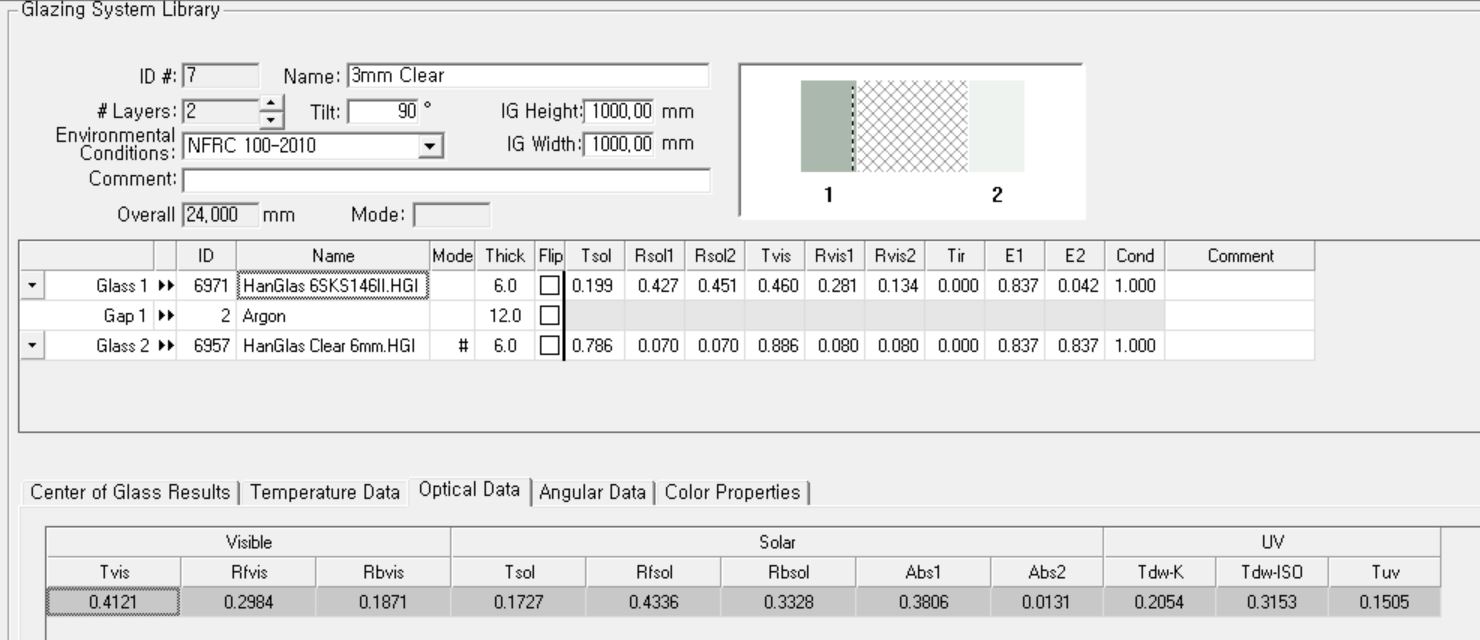Show the Angular Data tab

pos(592,492)
